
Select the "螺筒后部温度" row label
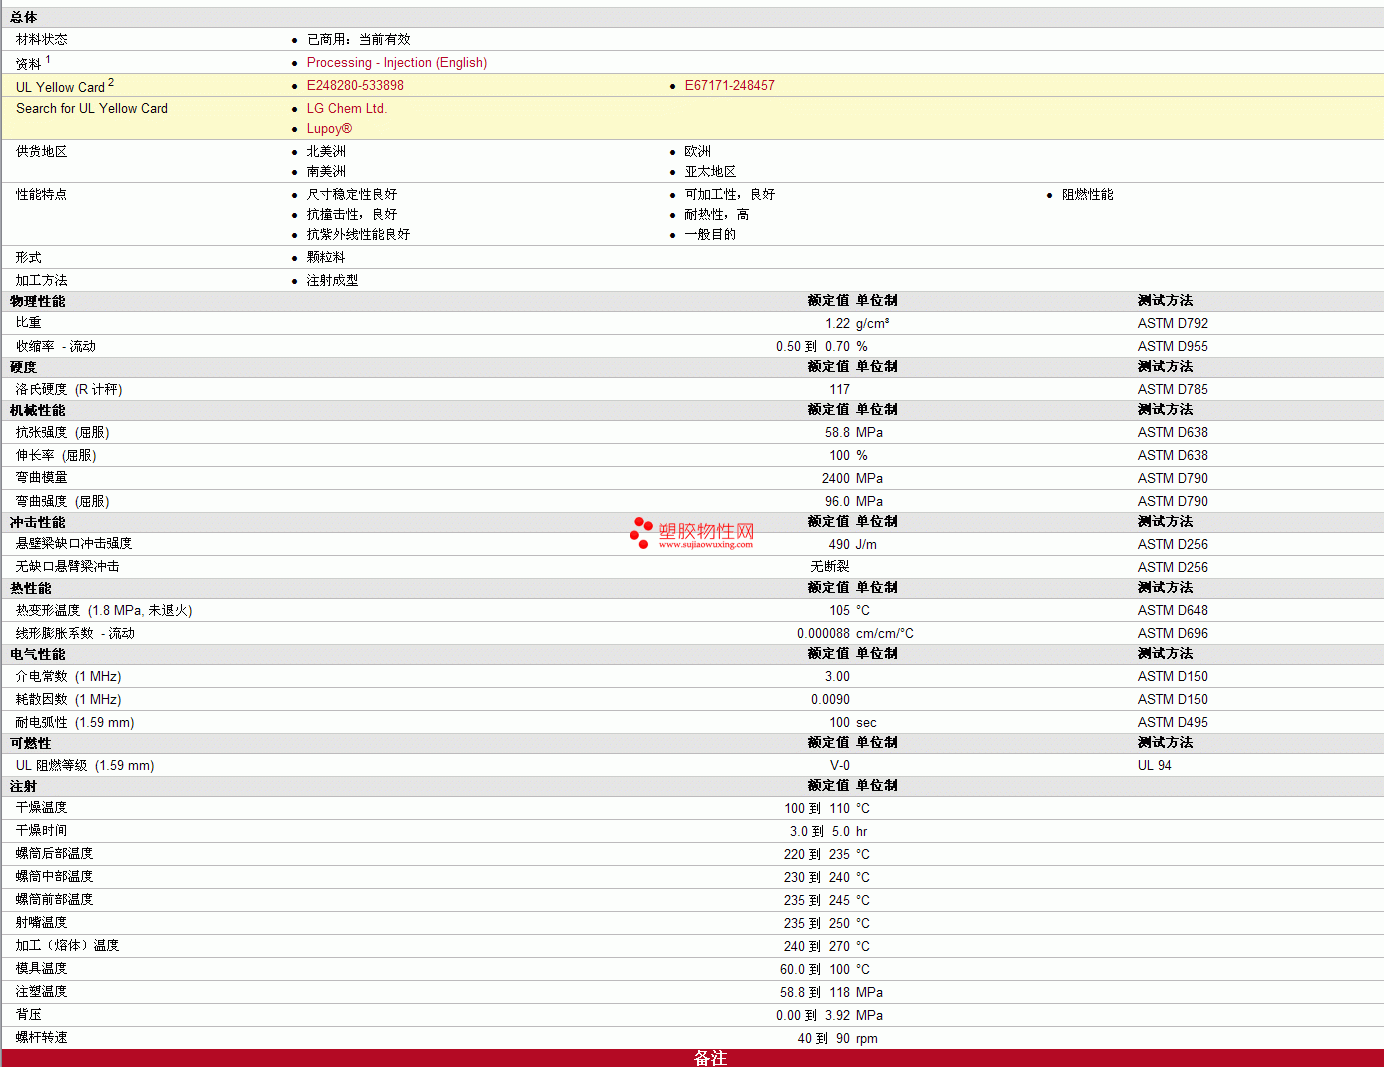[x=55, y=854]
